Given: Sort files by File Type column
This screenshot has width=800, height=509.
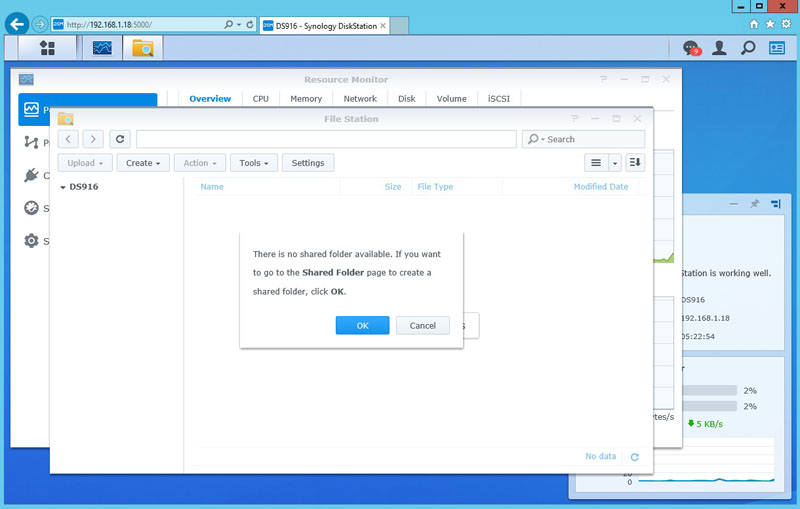Looking at the screenshot, I should coord(435,187).
